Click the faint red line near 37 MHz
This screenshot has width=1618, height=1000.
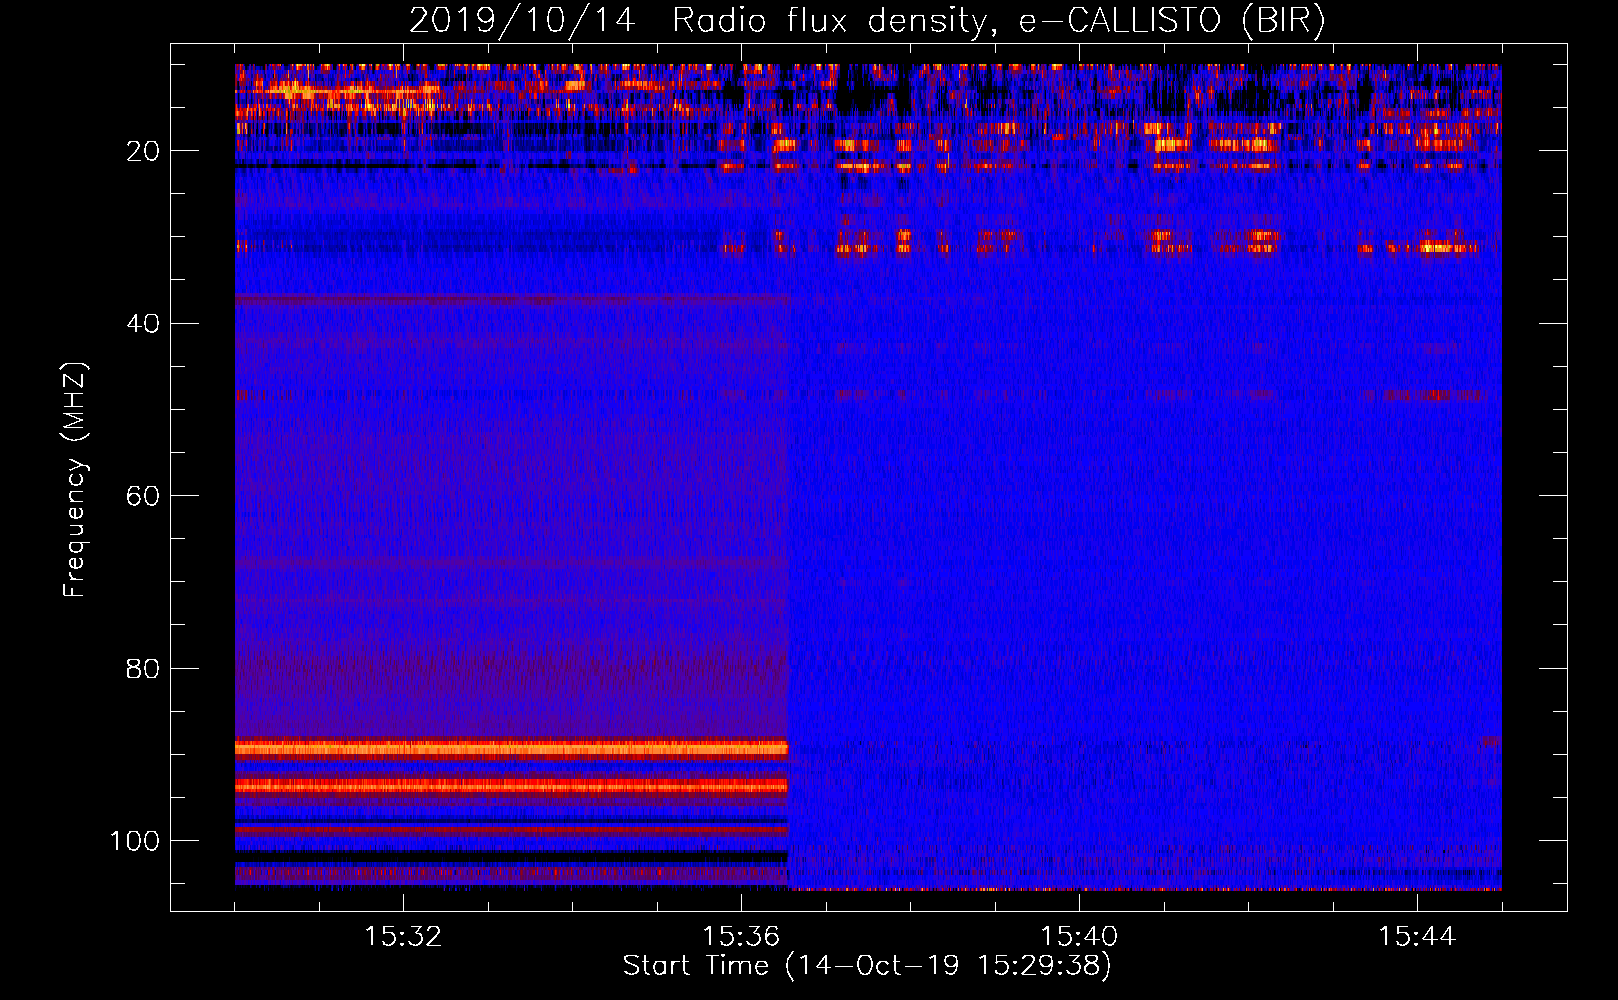click(x=510, y=299)
